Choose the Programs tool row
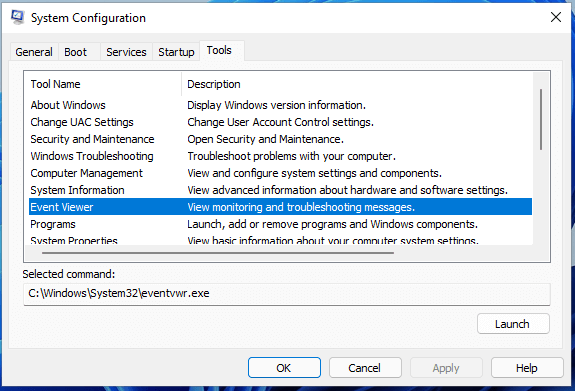 [281, 224]
